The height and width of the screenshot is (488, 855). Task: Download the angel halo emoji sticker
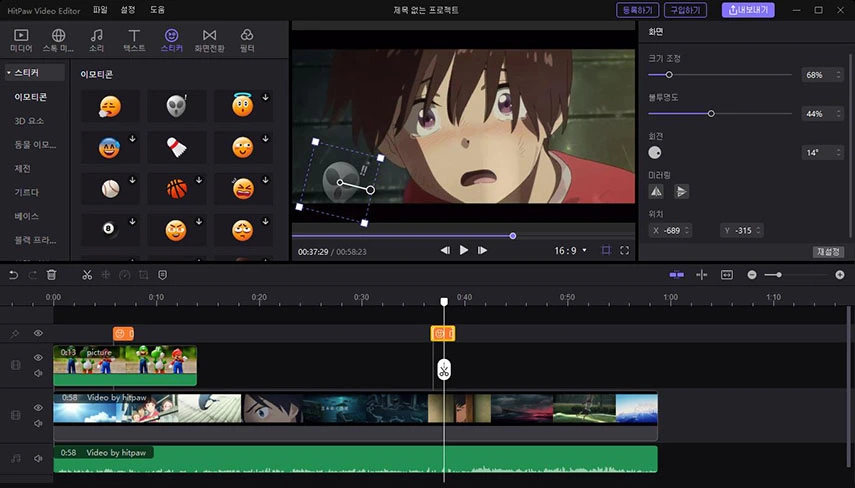[x=266, y=98]
